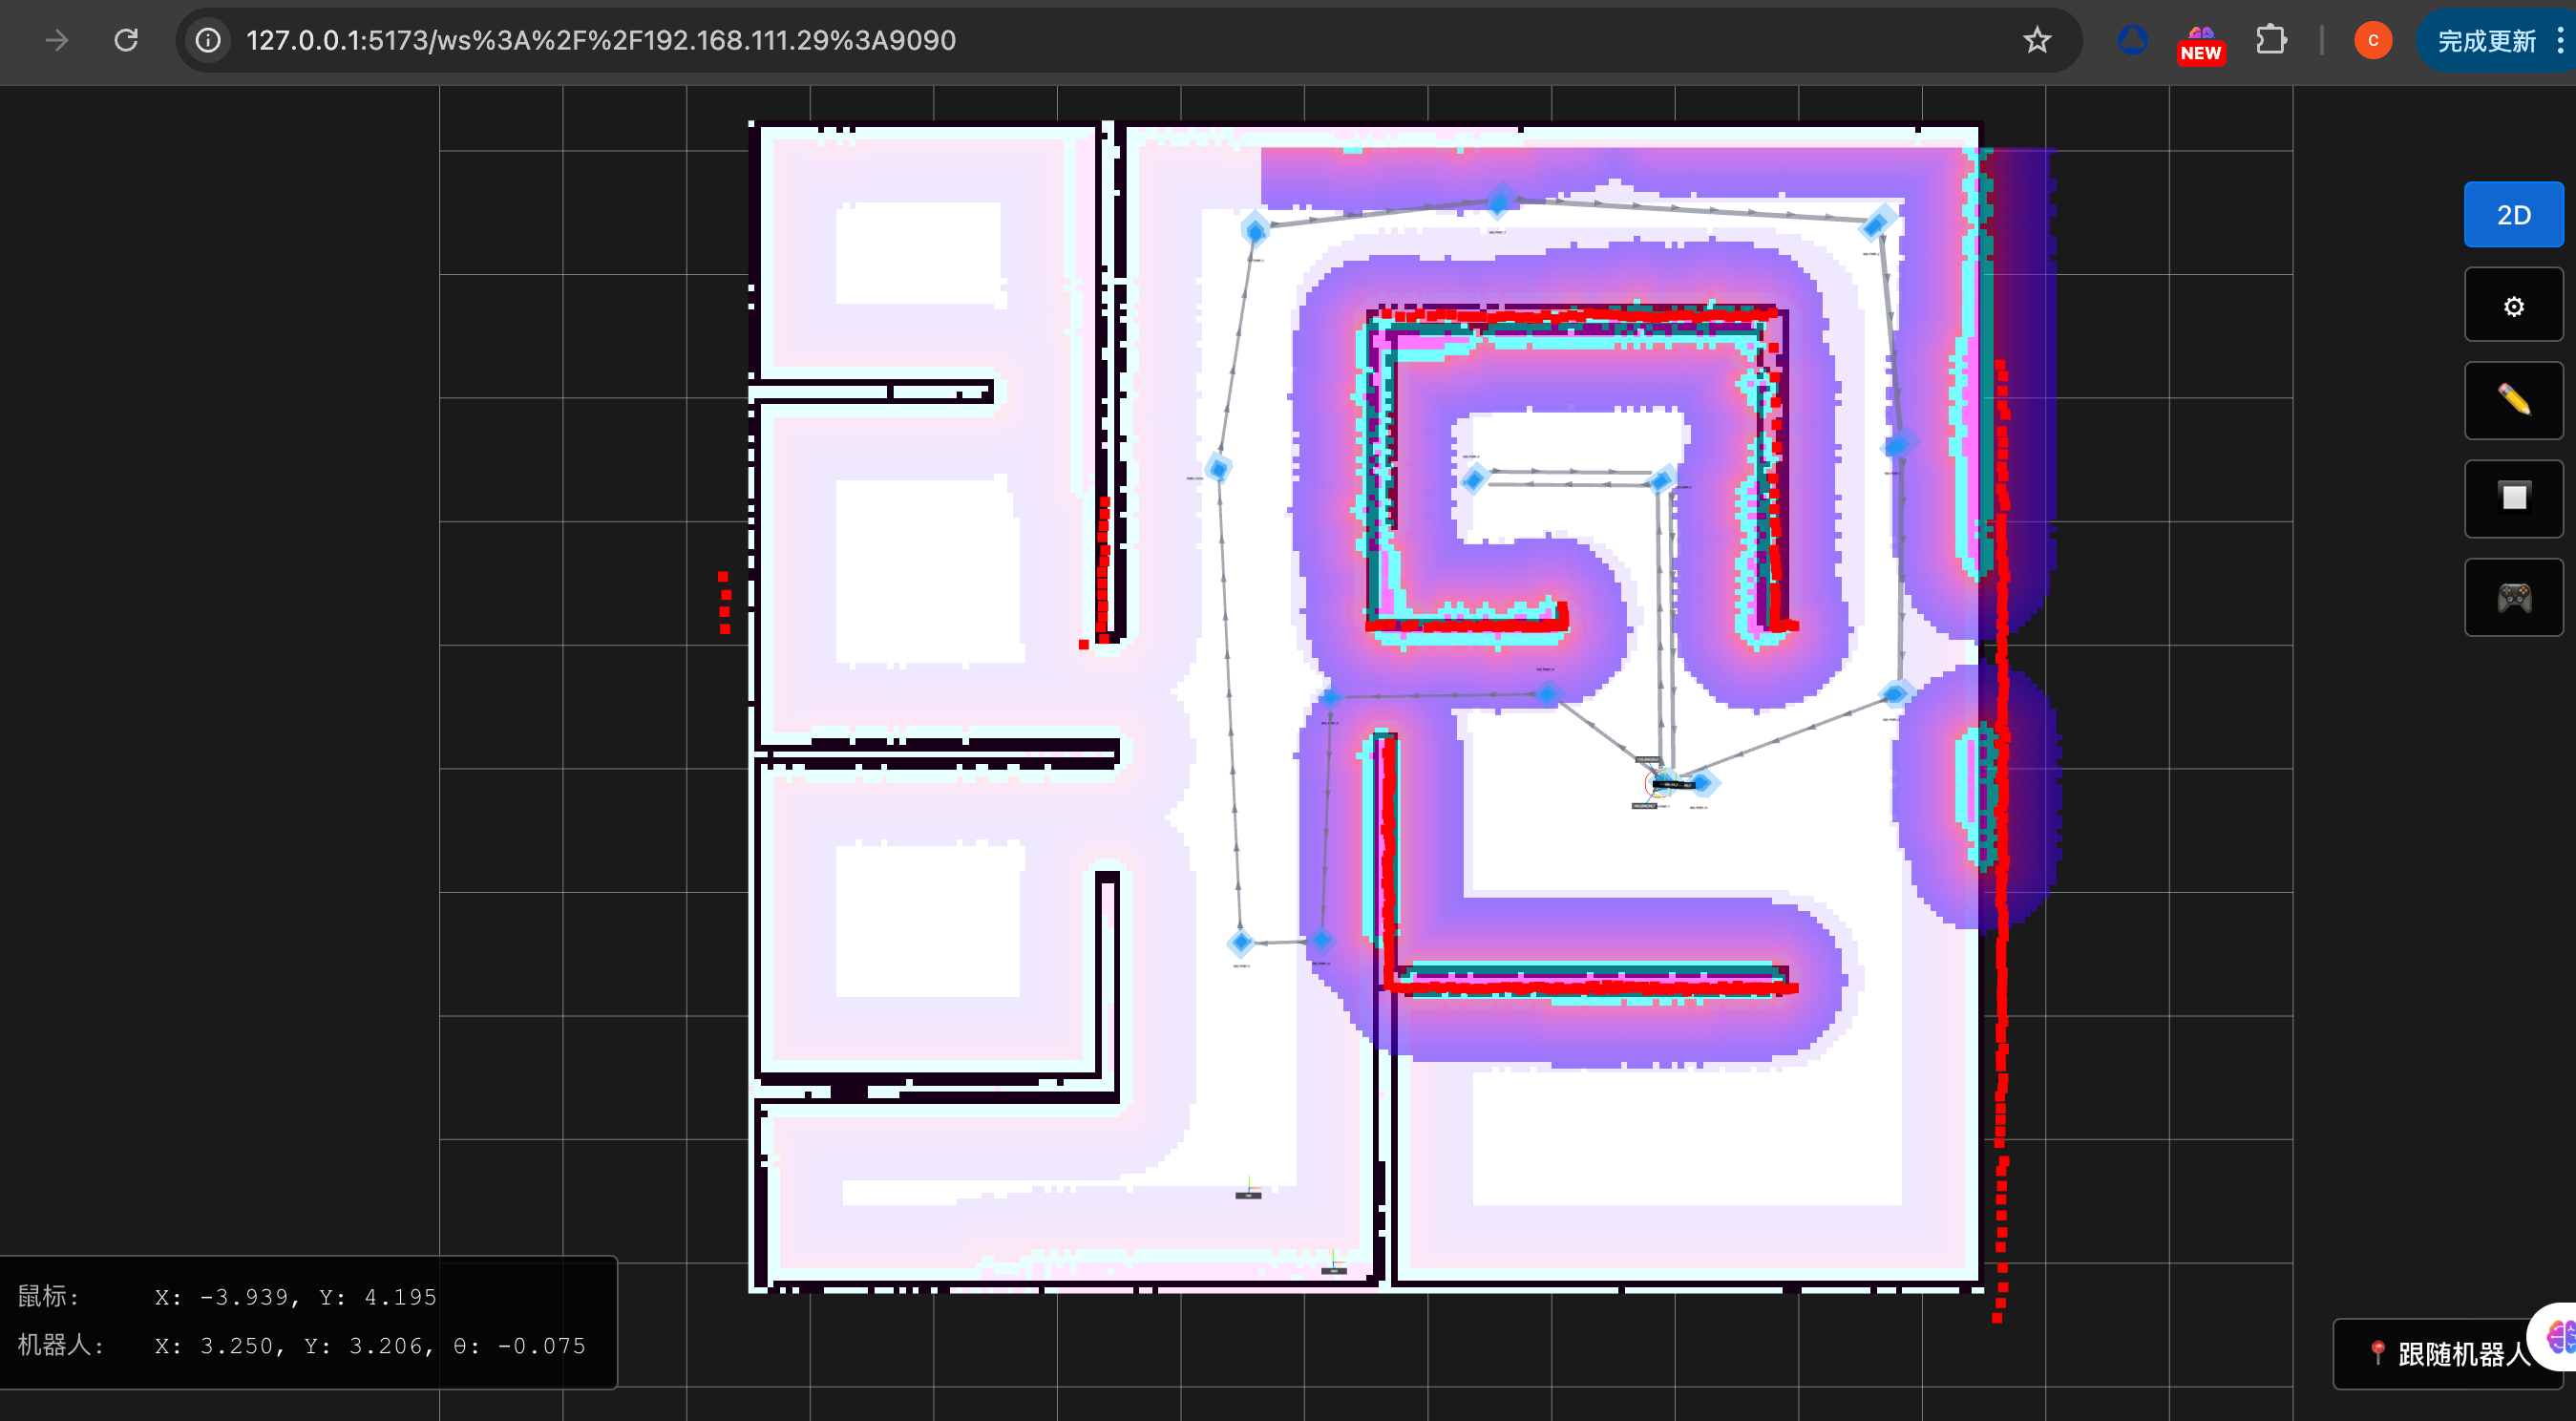Toggle the 2D view mode button
The height and width of the screenshot is (1421, 2576).
(2513, 215)
